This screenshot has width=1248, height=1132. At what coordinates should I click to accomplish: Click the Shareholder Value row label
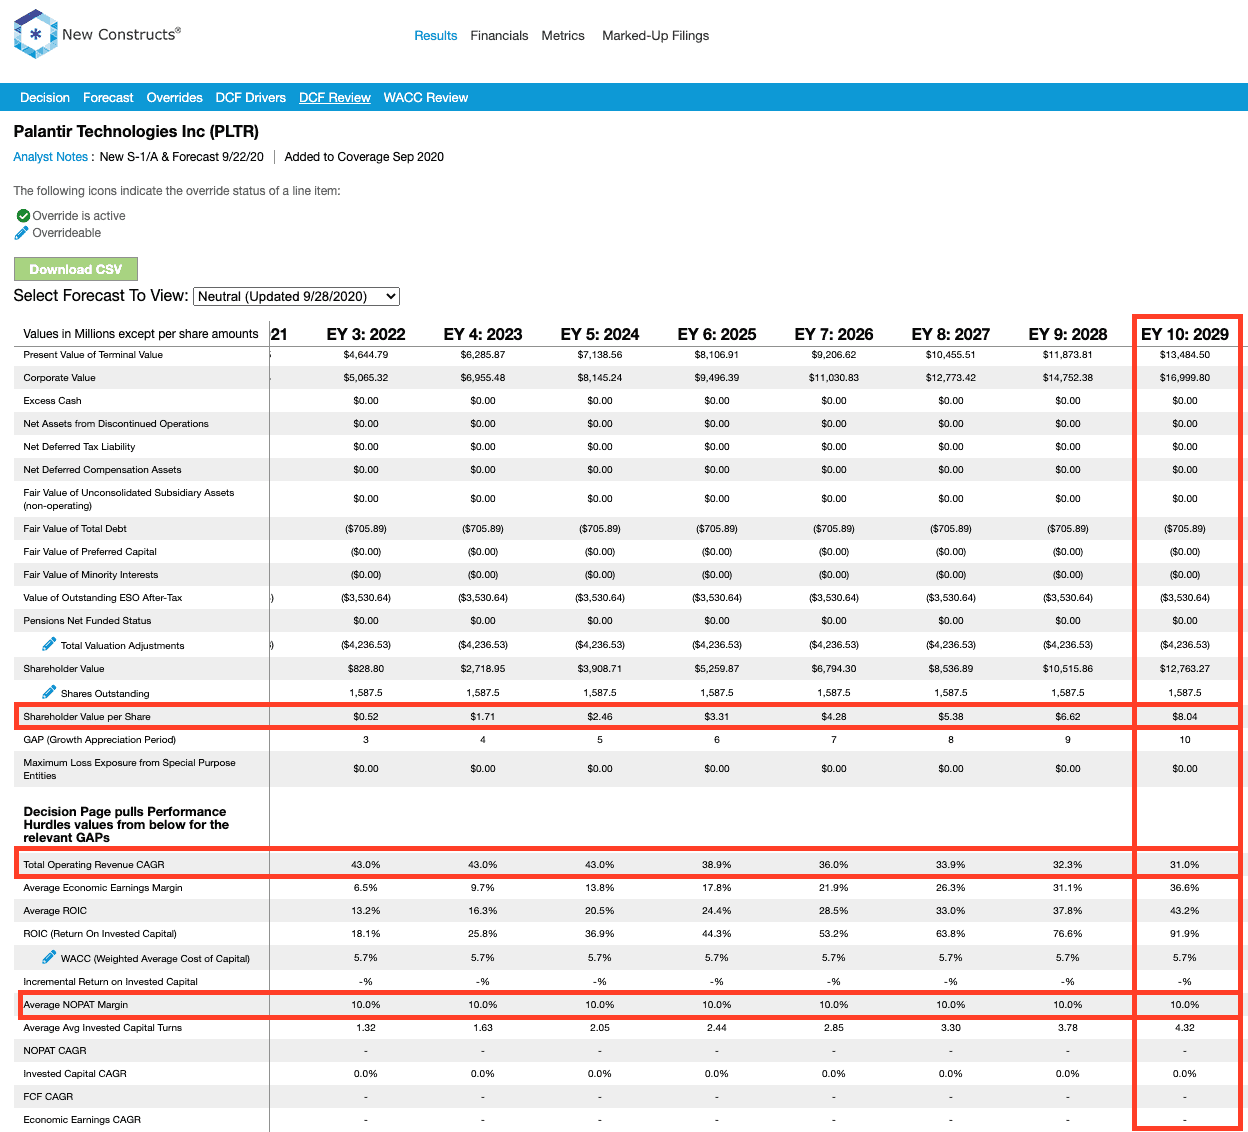[64, 669]
